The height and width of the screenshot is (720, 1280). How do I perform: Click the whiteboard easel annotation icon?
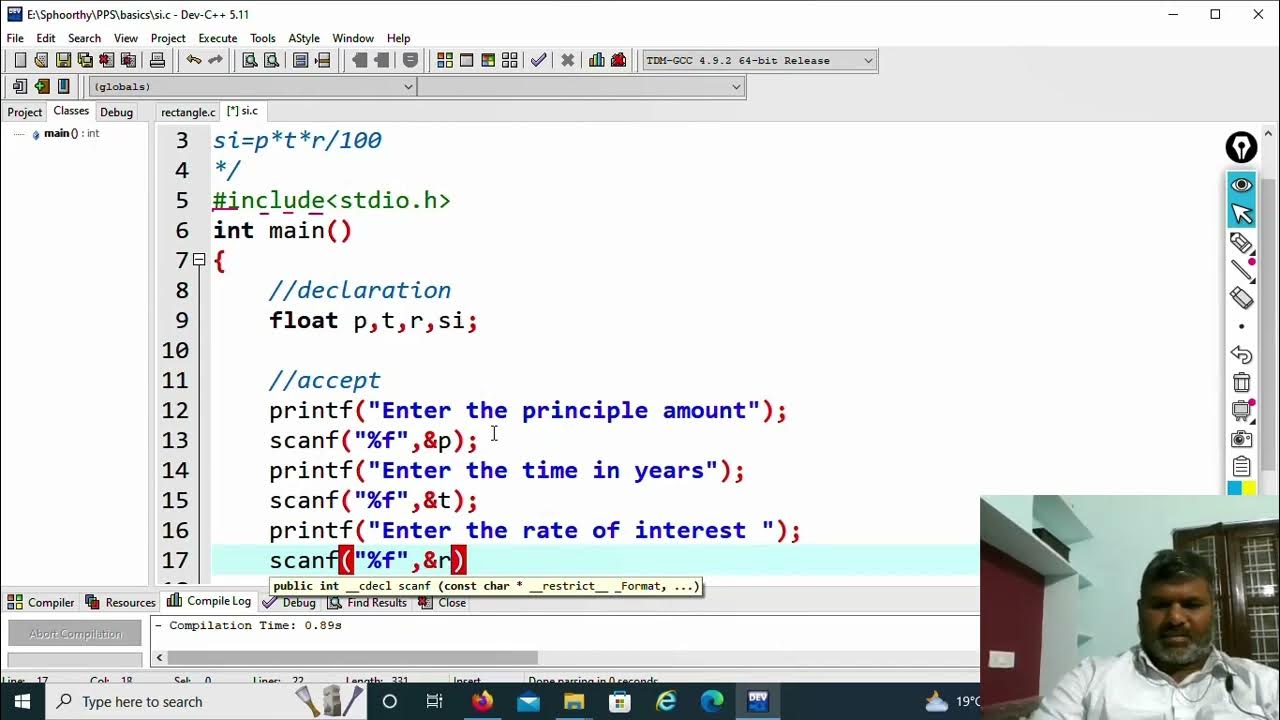(x=1241, y=411)
